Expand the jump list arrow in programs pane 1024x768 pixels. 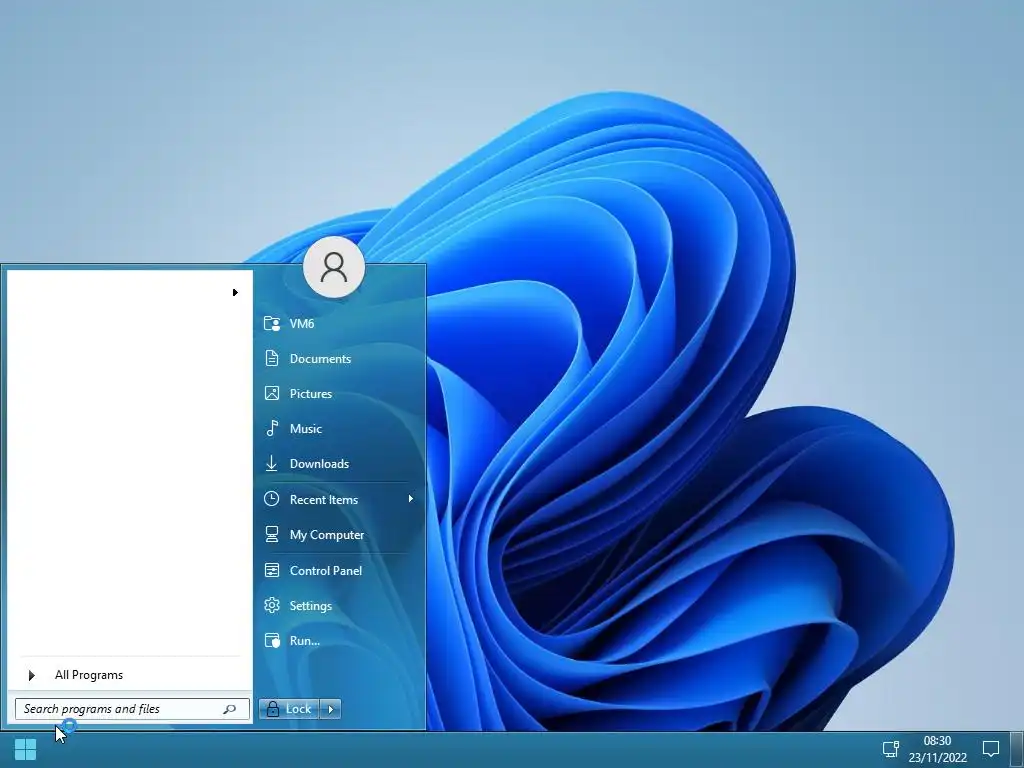click(235, 293)
